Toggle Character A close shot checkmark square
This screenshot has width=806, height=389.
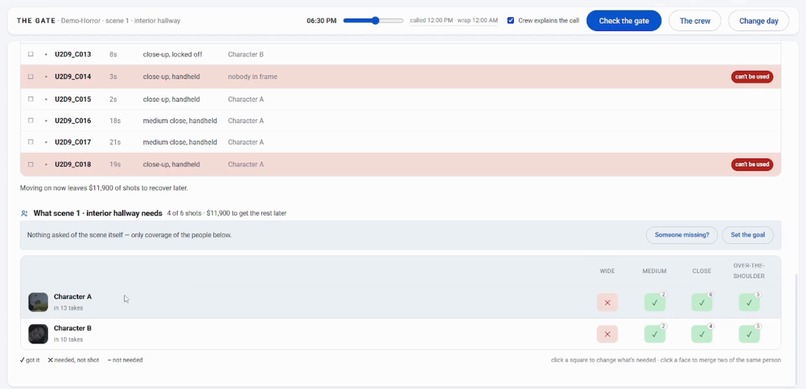702,303
